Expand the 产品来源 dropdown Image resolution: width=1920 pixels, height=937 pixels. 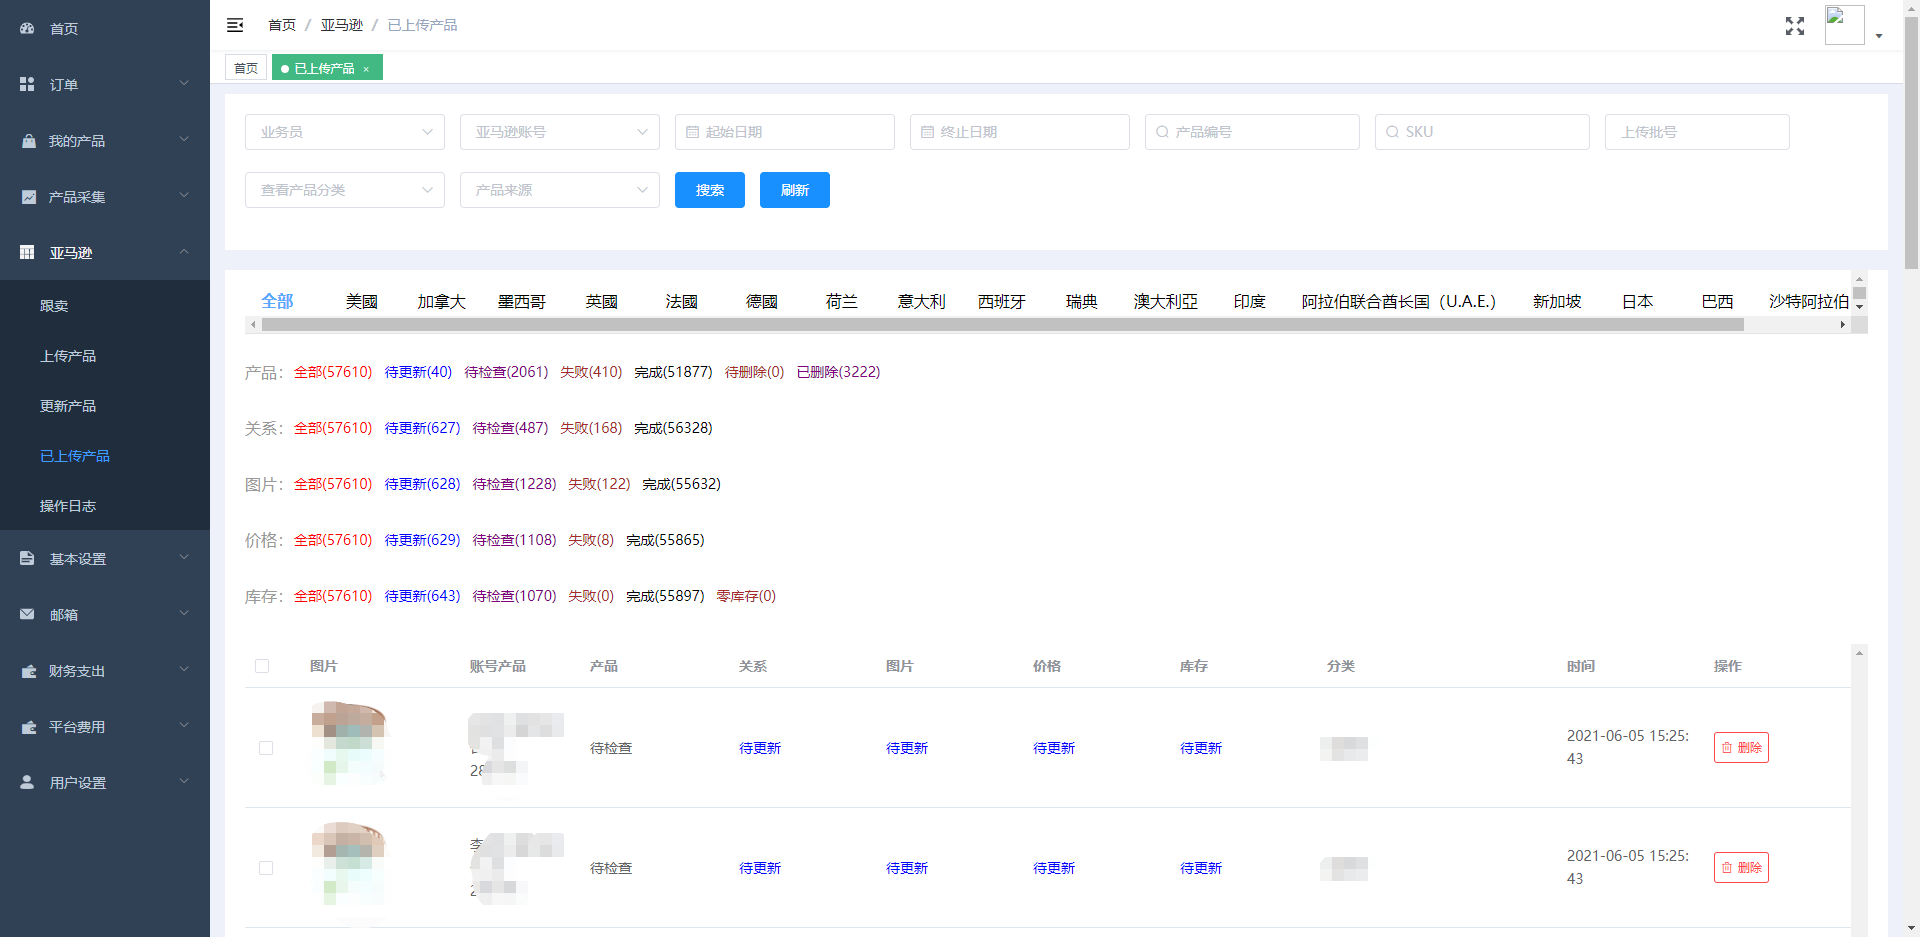[559, 190]
